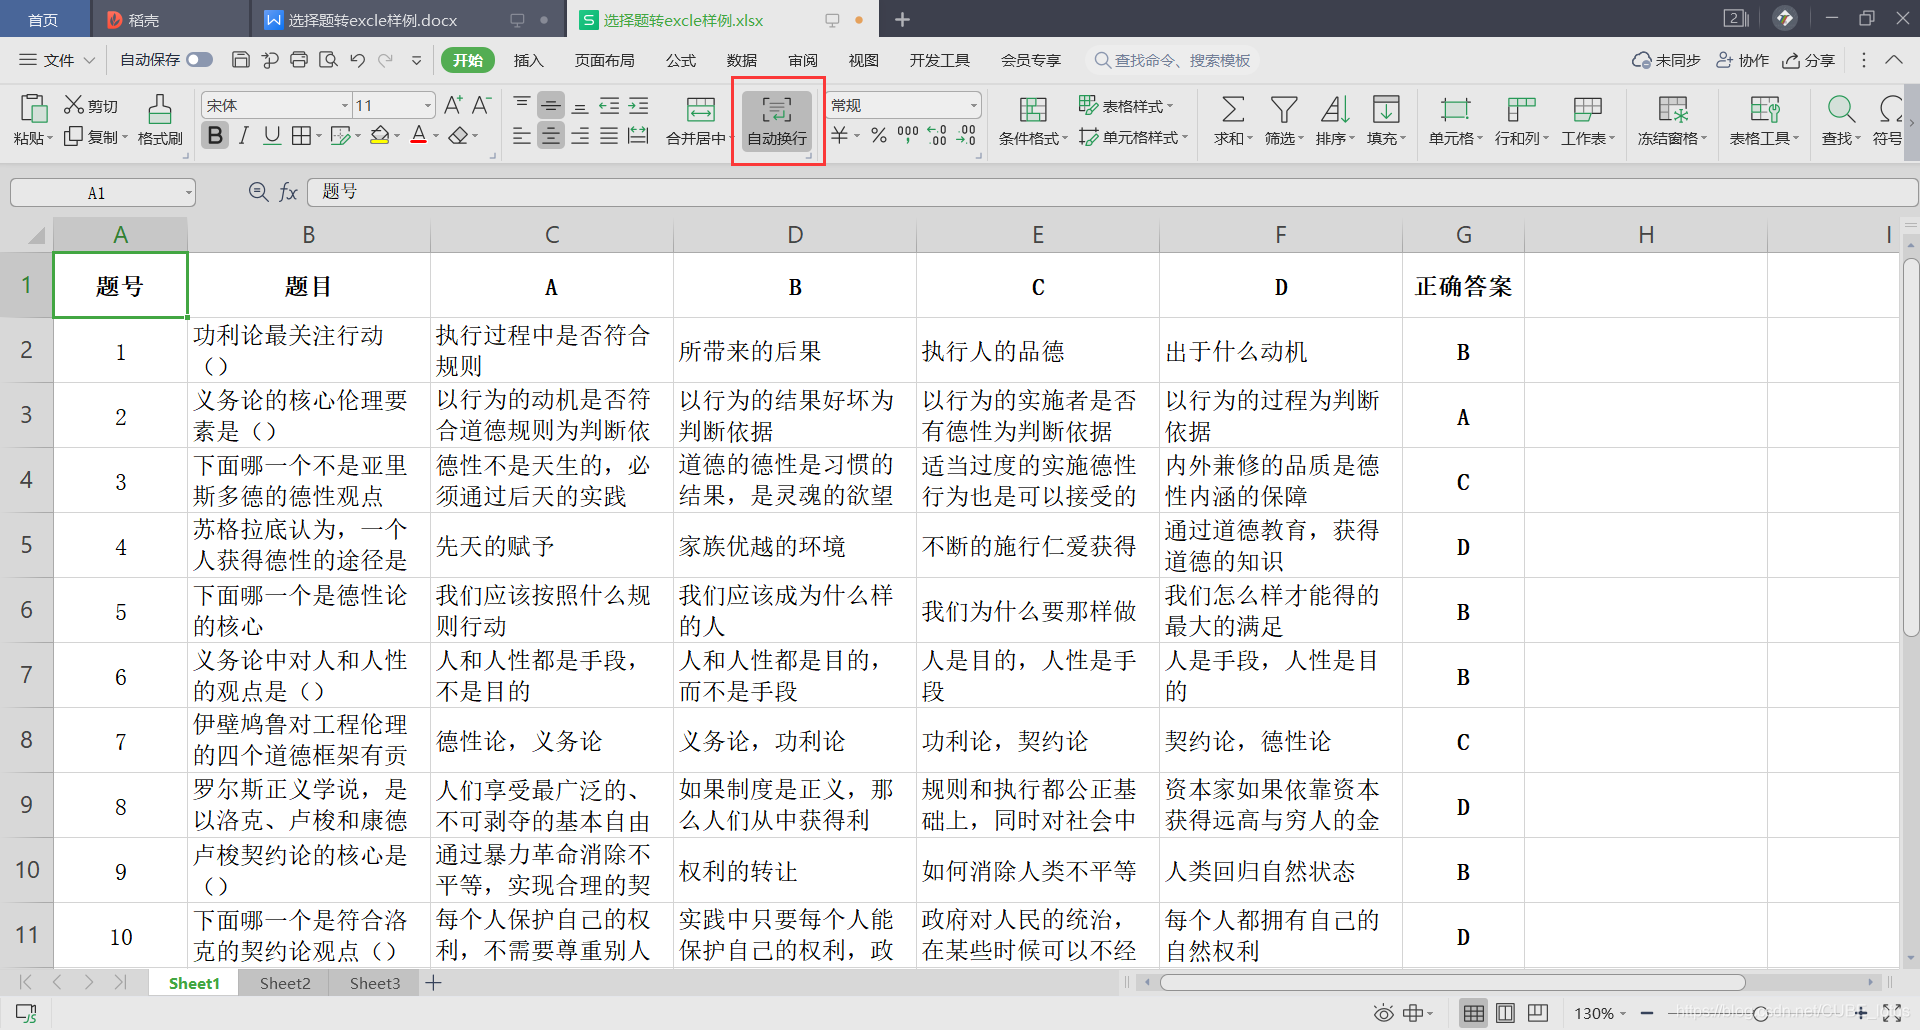Image resolution: width=1920 pixels, height=1030 pixels.
Task: Open Print Preview icon
Action: click(328, 60)
